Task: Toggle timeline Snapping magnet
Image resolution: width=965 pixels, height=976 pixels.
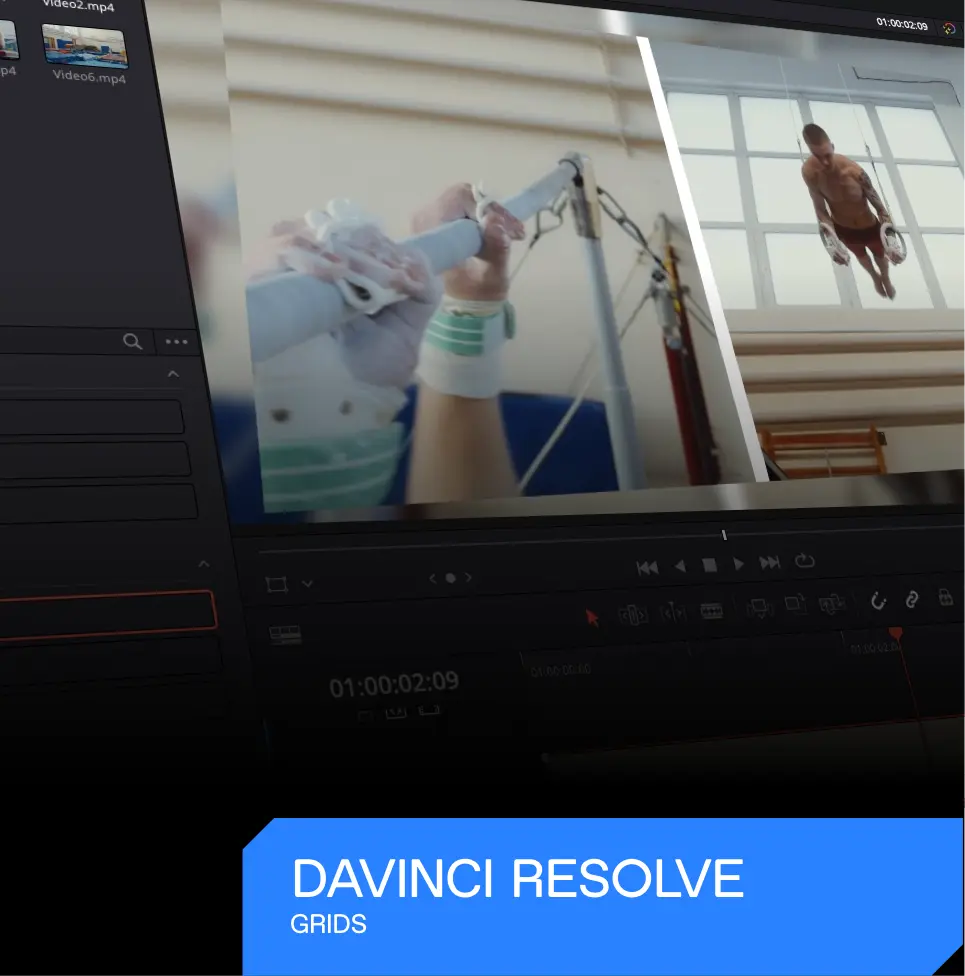Action: pos(878,600)
